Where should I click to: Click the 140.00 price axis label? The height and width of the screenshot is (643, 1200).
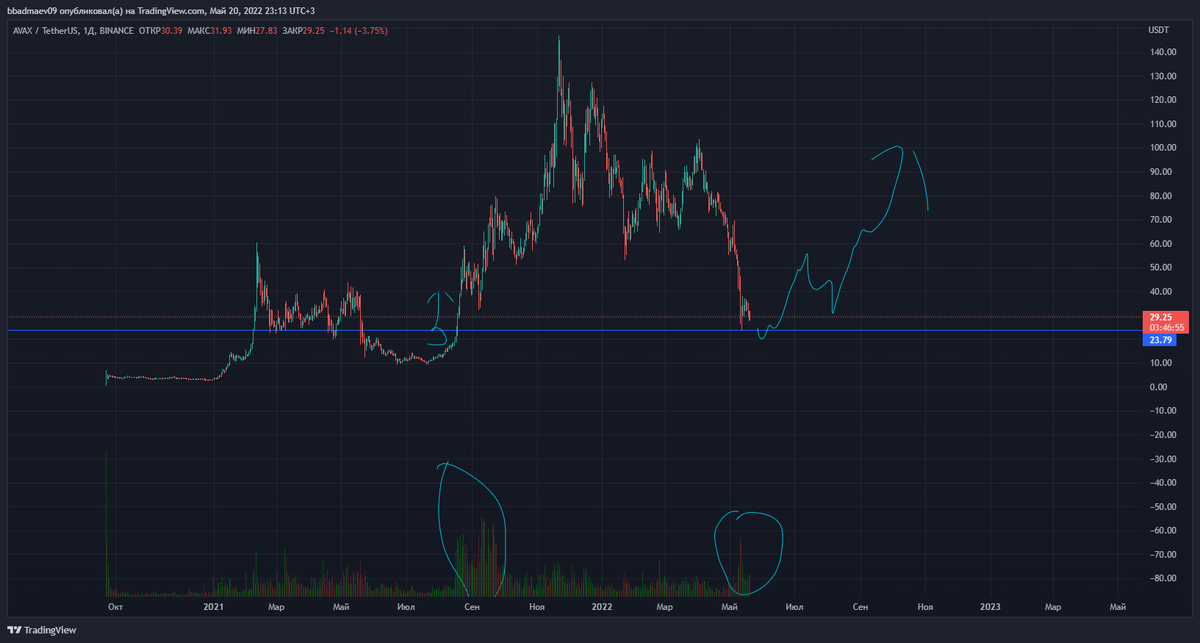[x=1162, y=52]
